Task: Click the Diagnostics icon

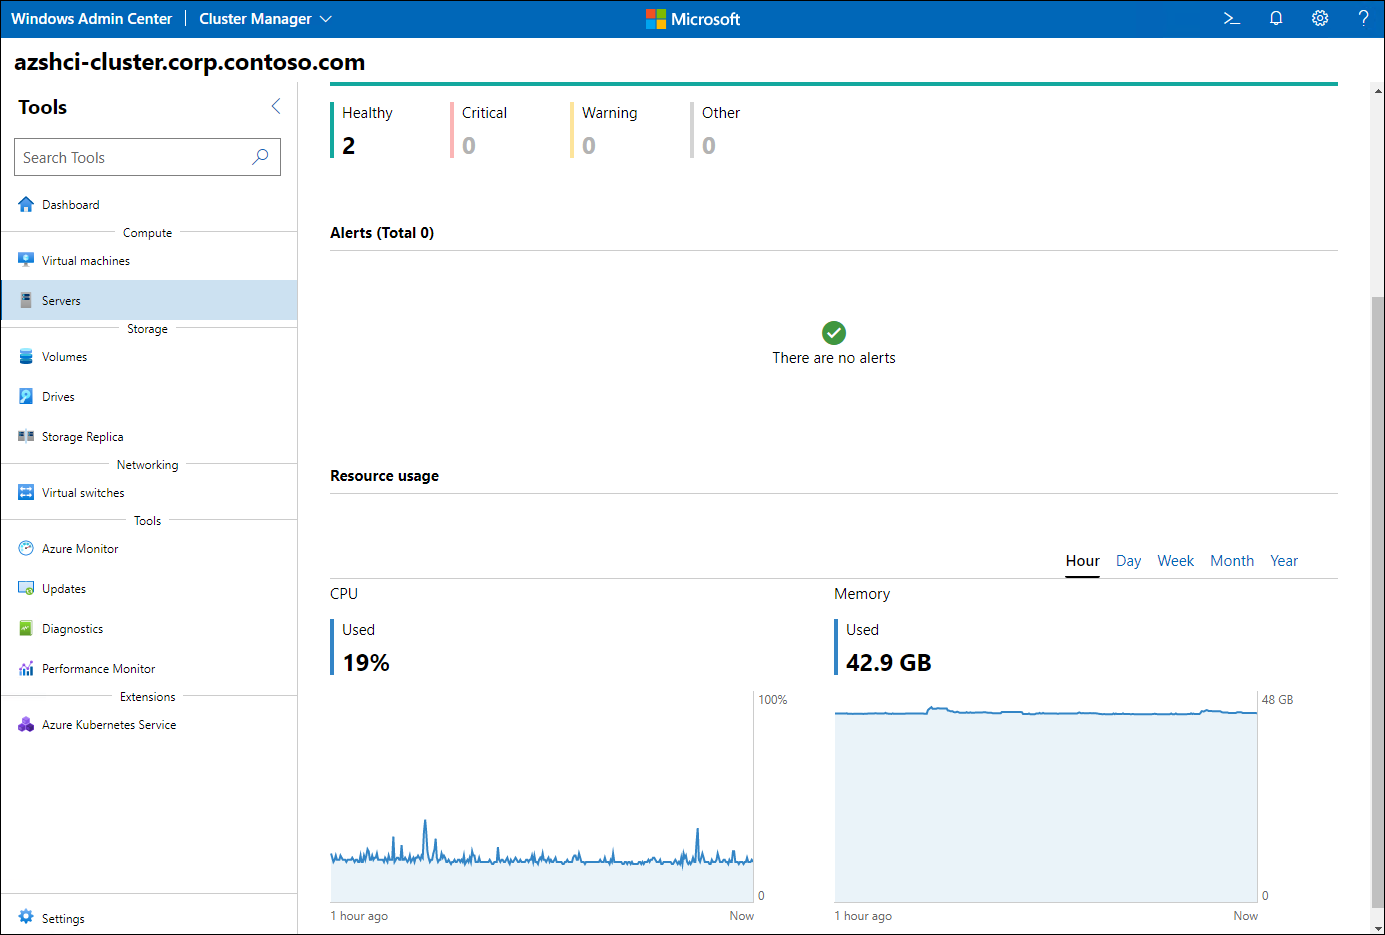Action: pos(26,628)
